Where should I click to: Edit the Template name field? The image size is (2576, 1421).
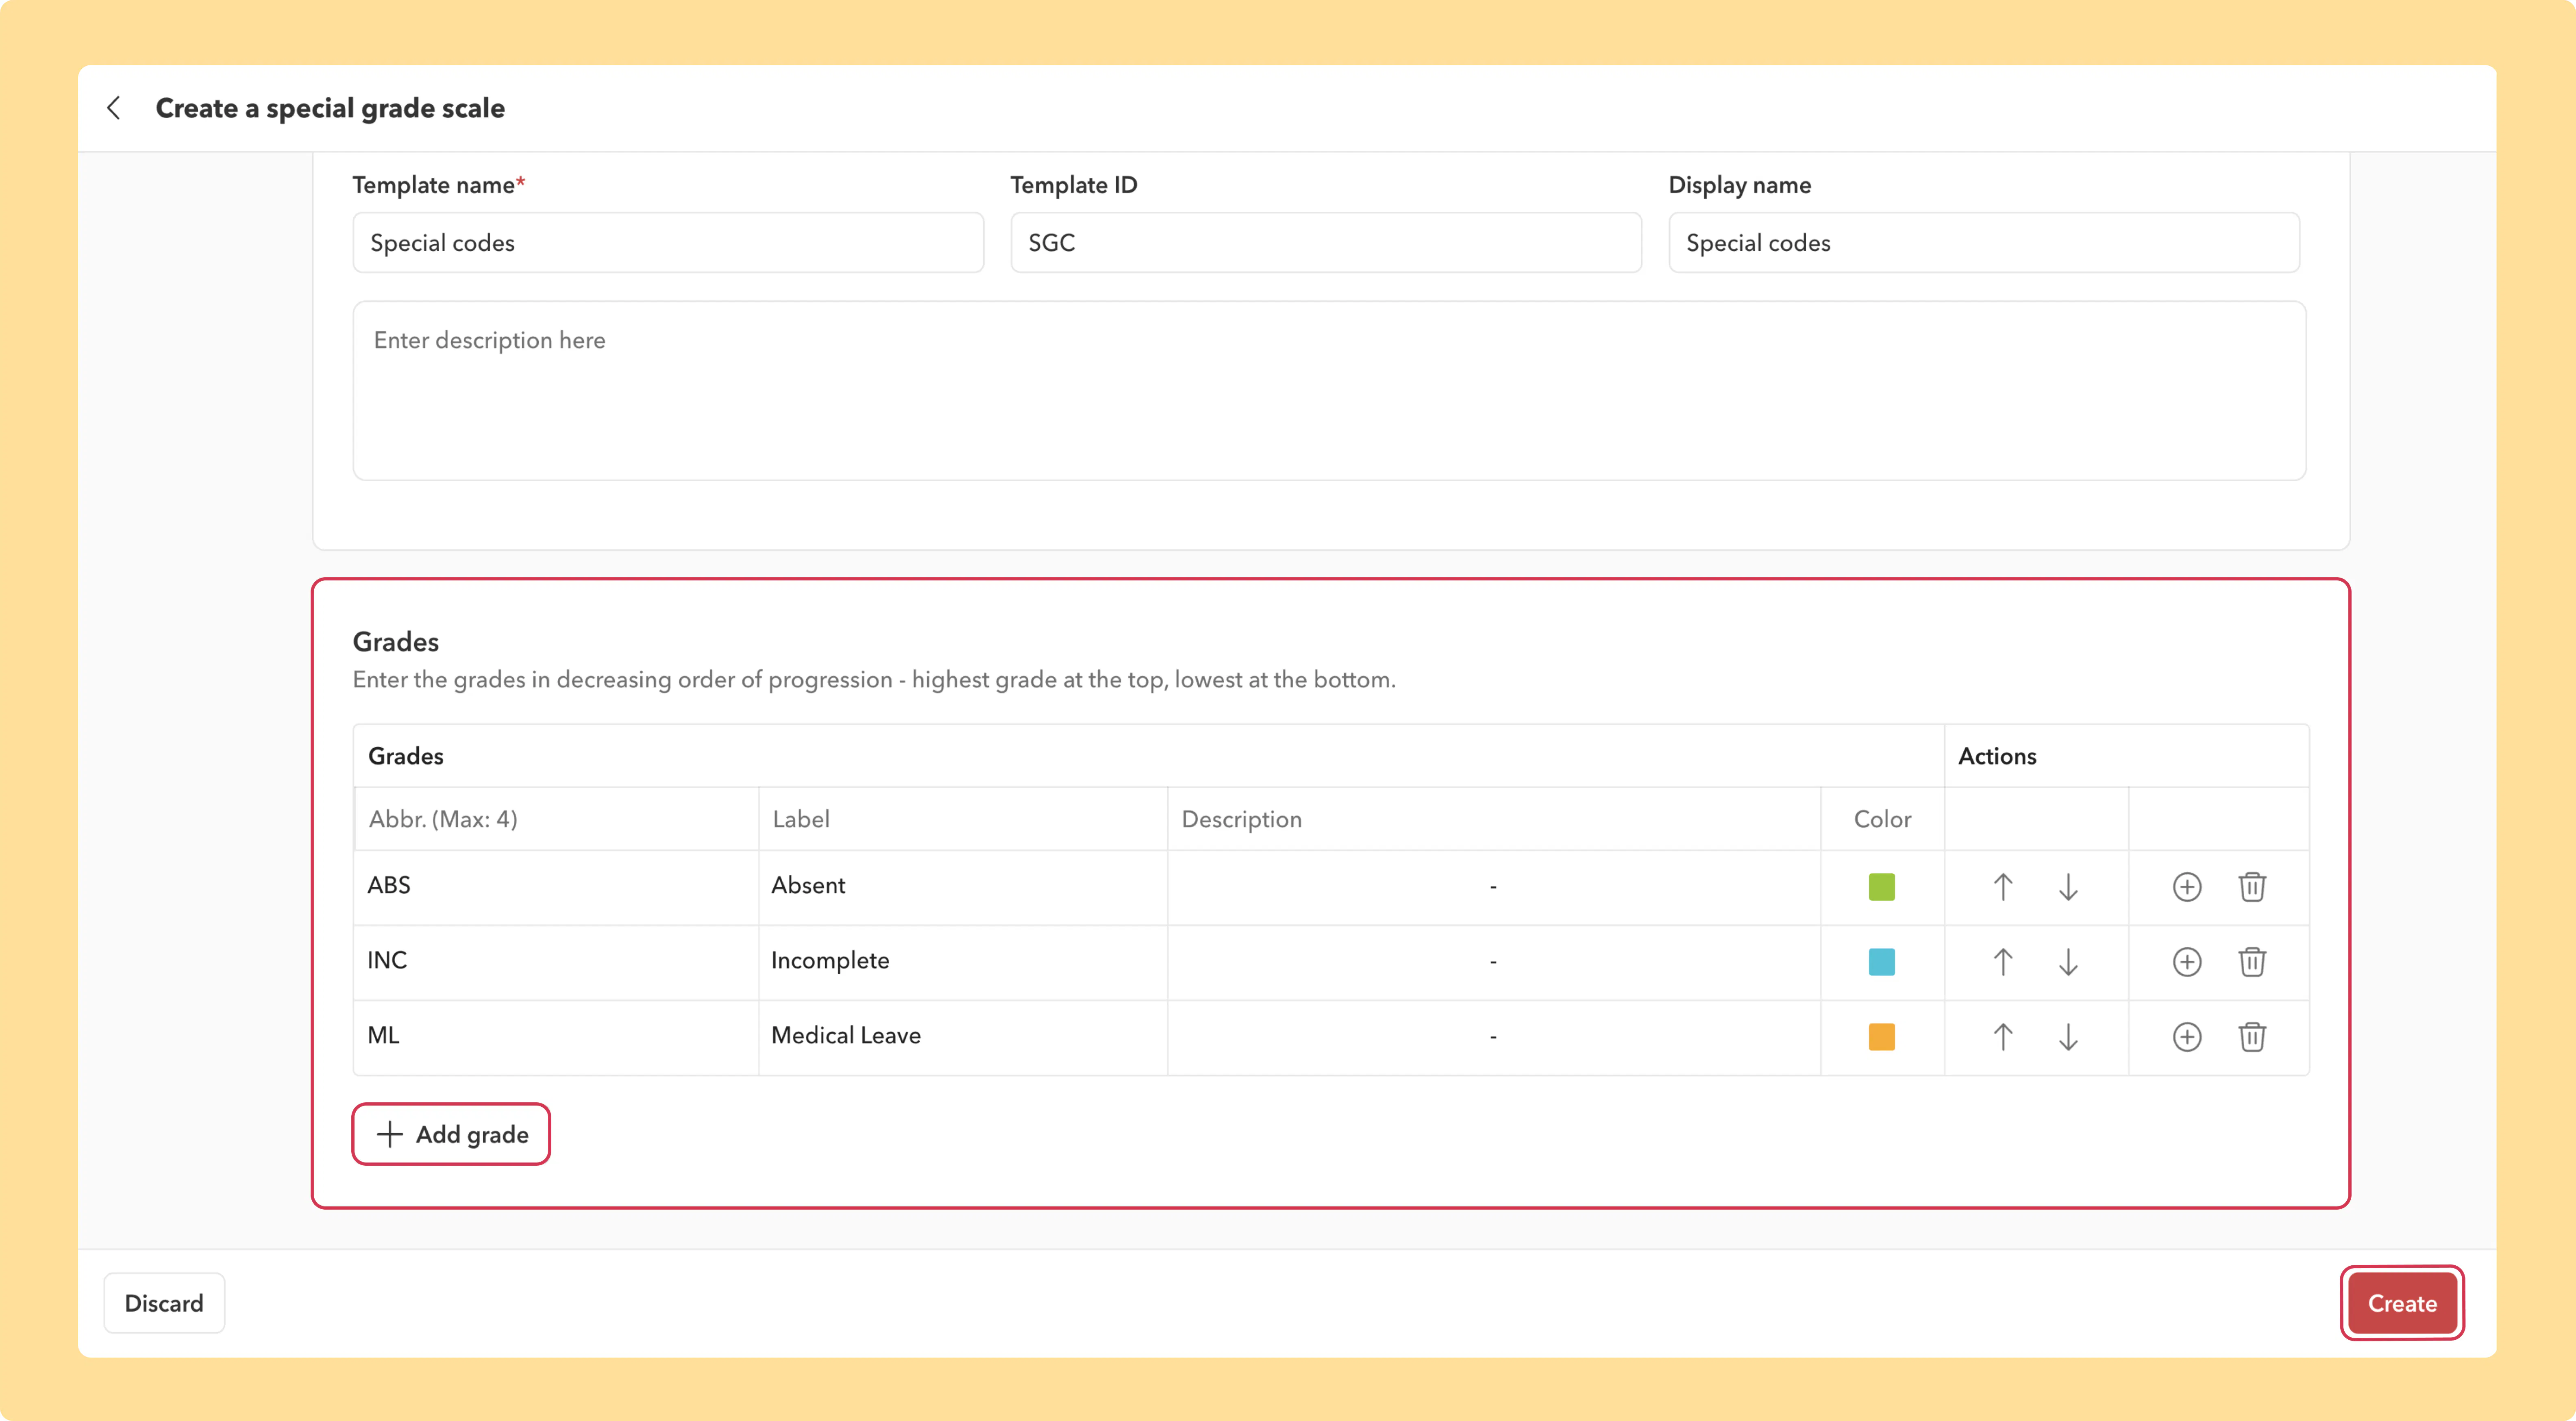[668, 242]
